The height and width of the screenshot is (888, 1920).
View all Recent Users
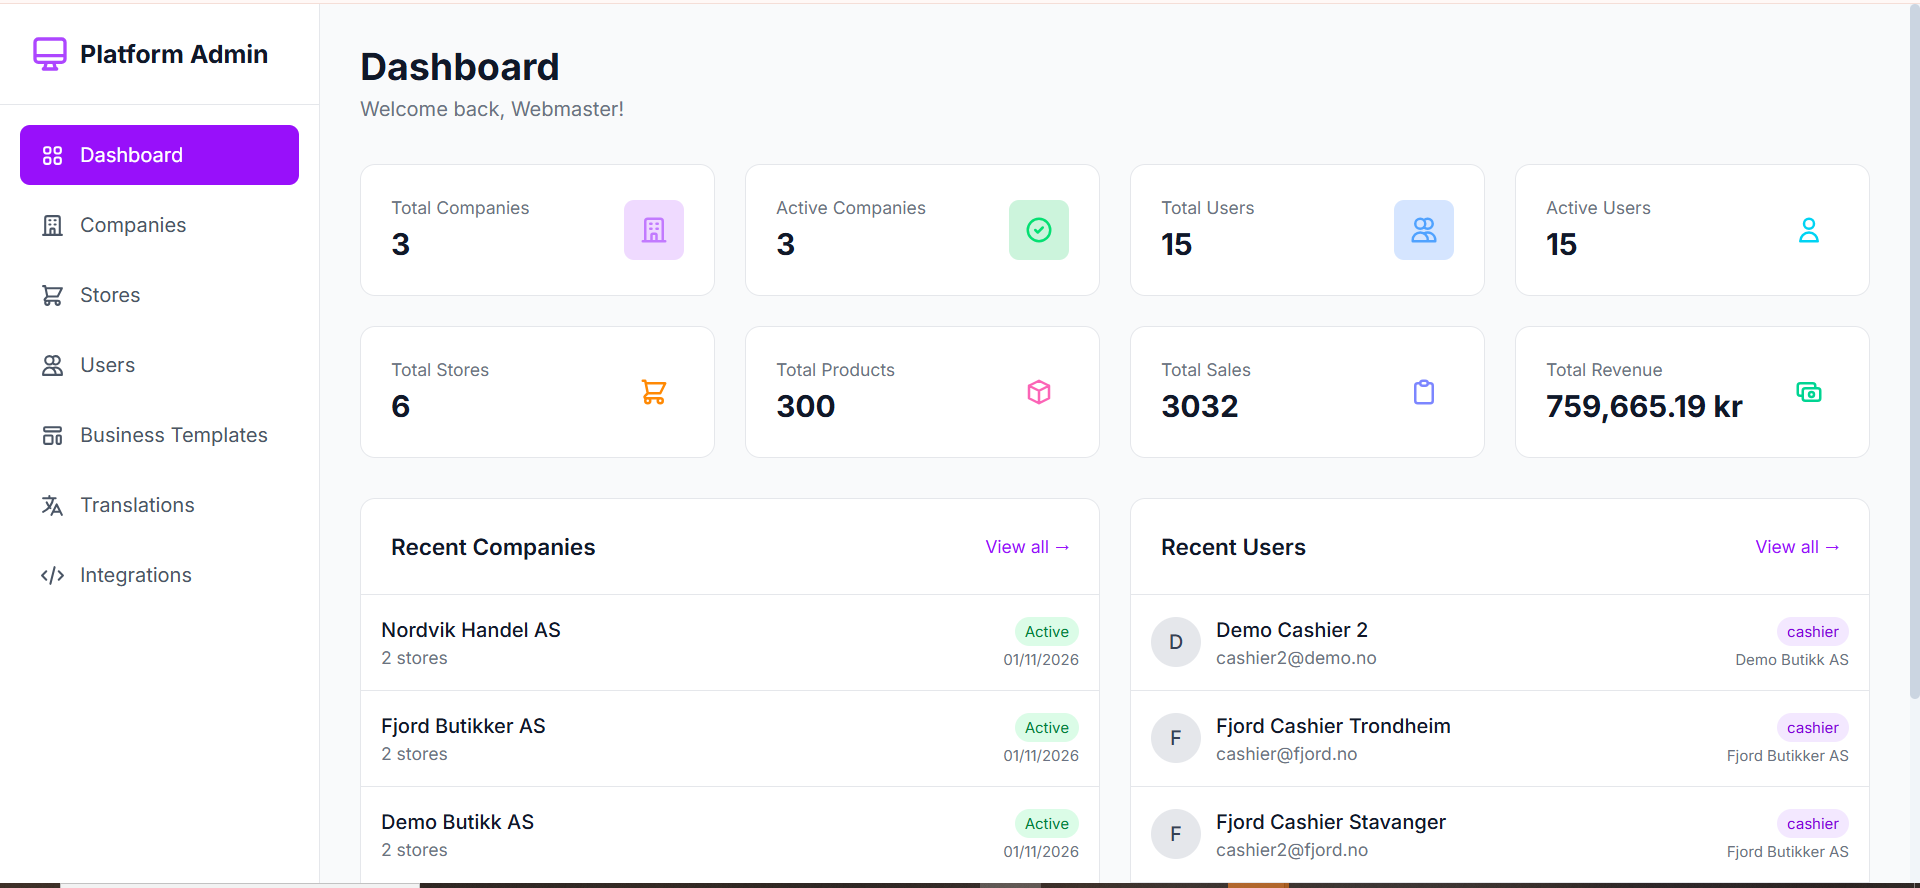click(x=1797, y=547)
